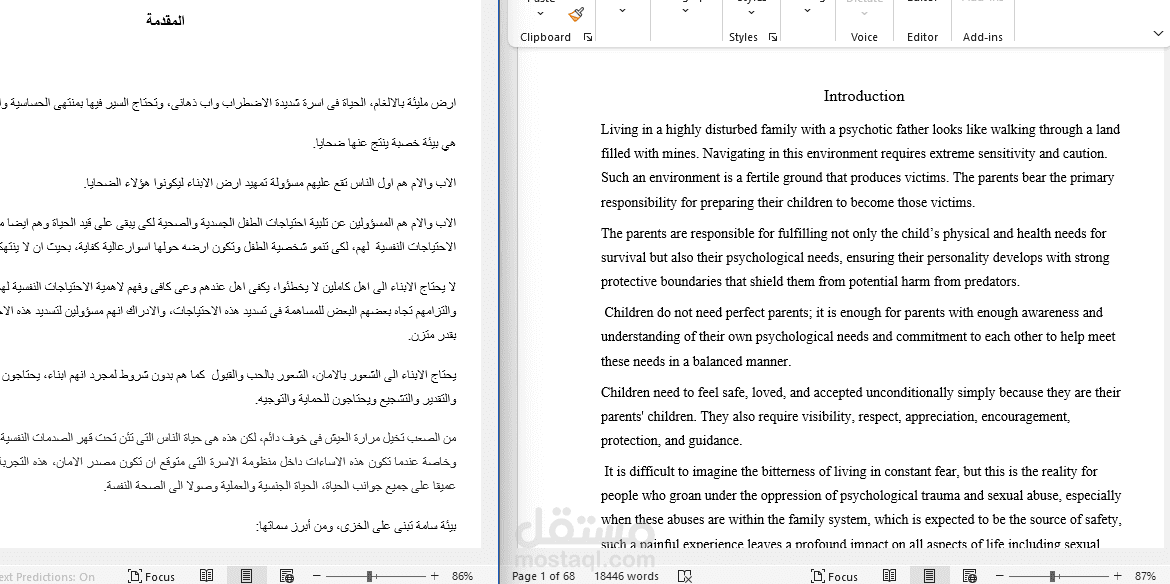Open the Clipboard pane dialog launcher
Screen dimensions: 1170x584
coord(588,37)
